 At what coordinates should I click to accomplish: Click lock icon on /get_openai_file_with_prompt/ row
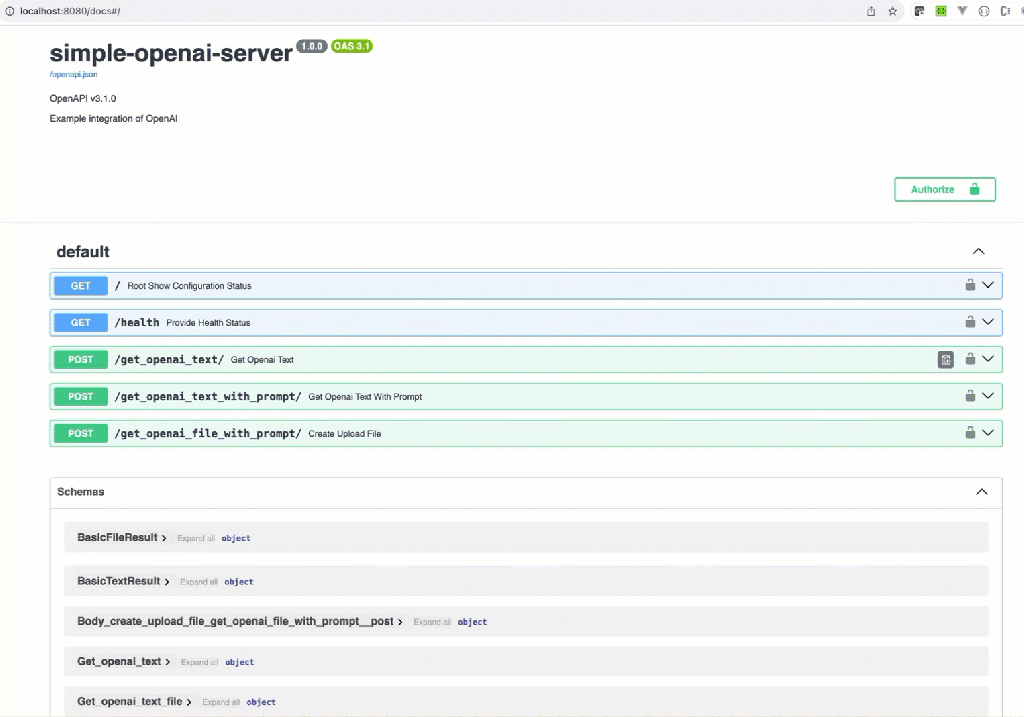coord(970,433)
